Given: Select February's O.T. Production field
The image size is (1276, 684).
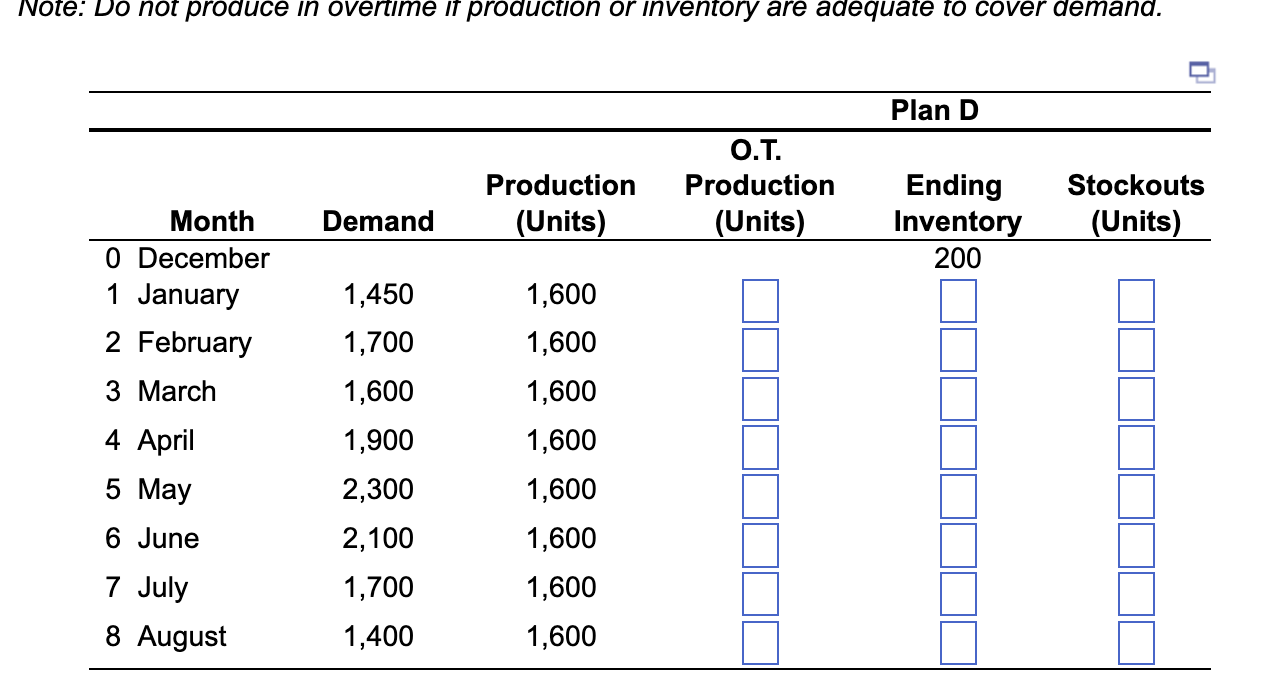Looking at the screenshot, I should coord(761,348).
